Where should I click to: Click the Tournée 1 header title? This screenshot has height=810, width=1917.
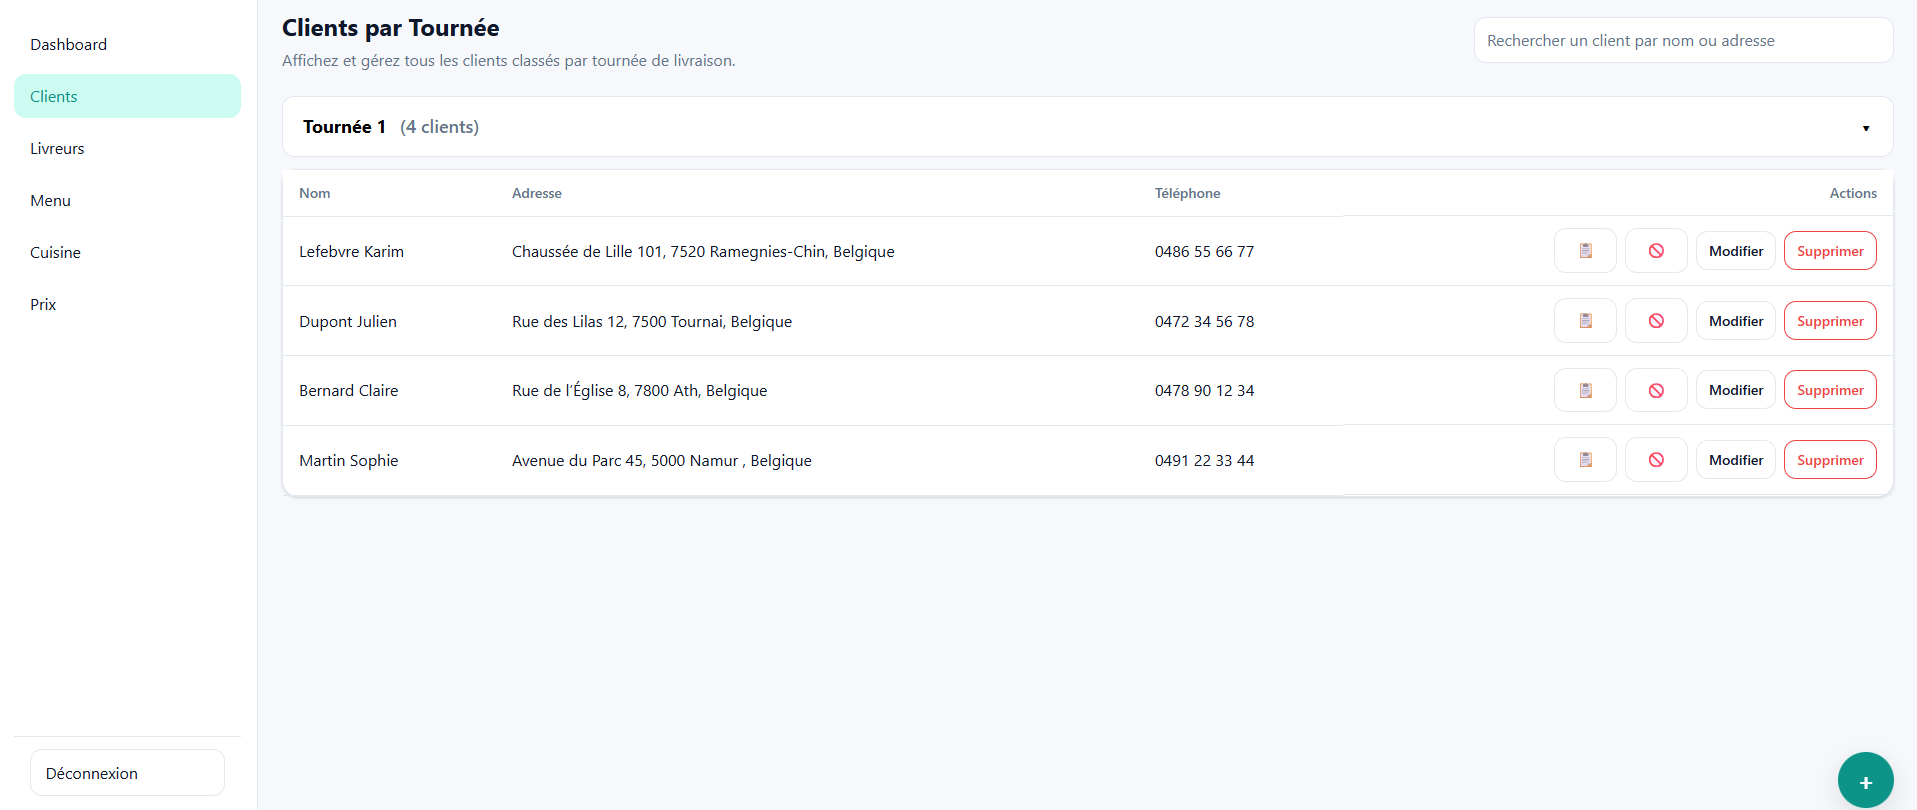click(x=344, y=127)
